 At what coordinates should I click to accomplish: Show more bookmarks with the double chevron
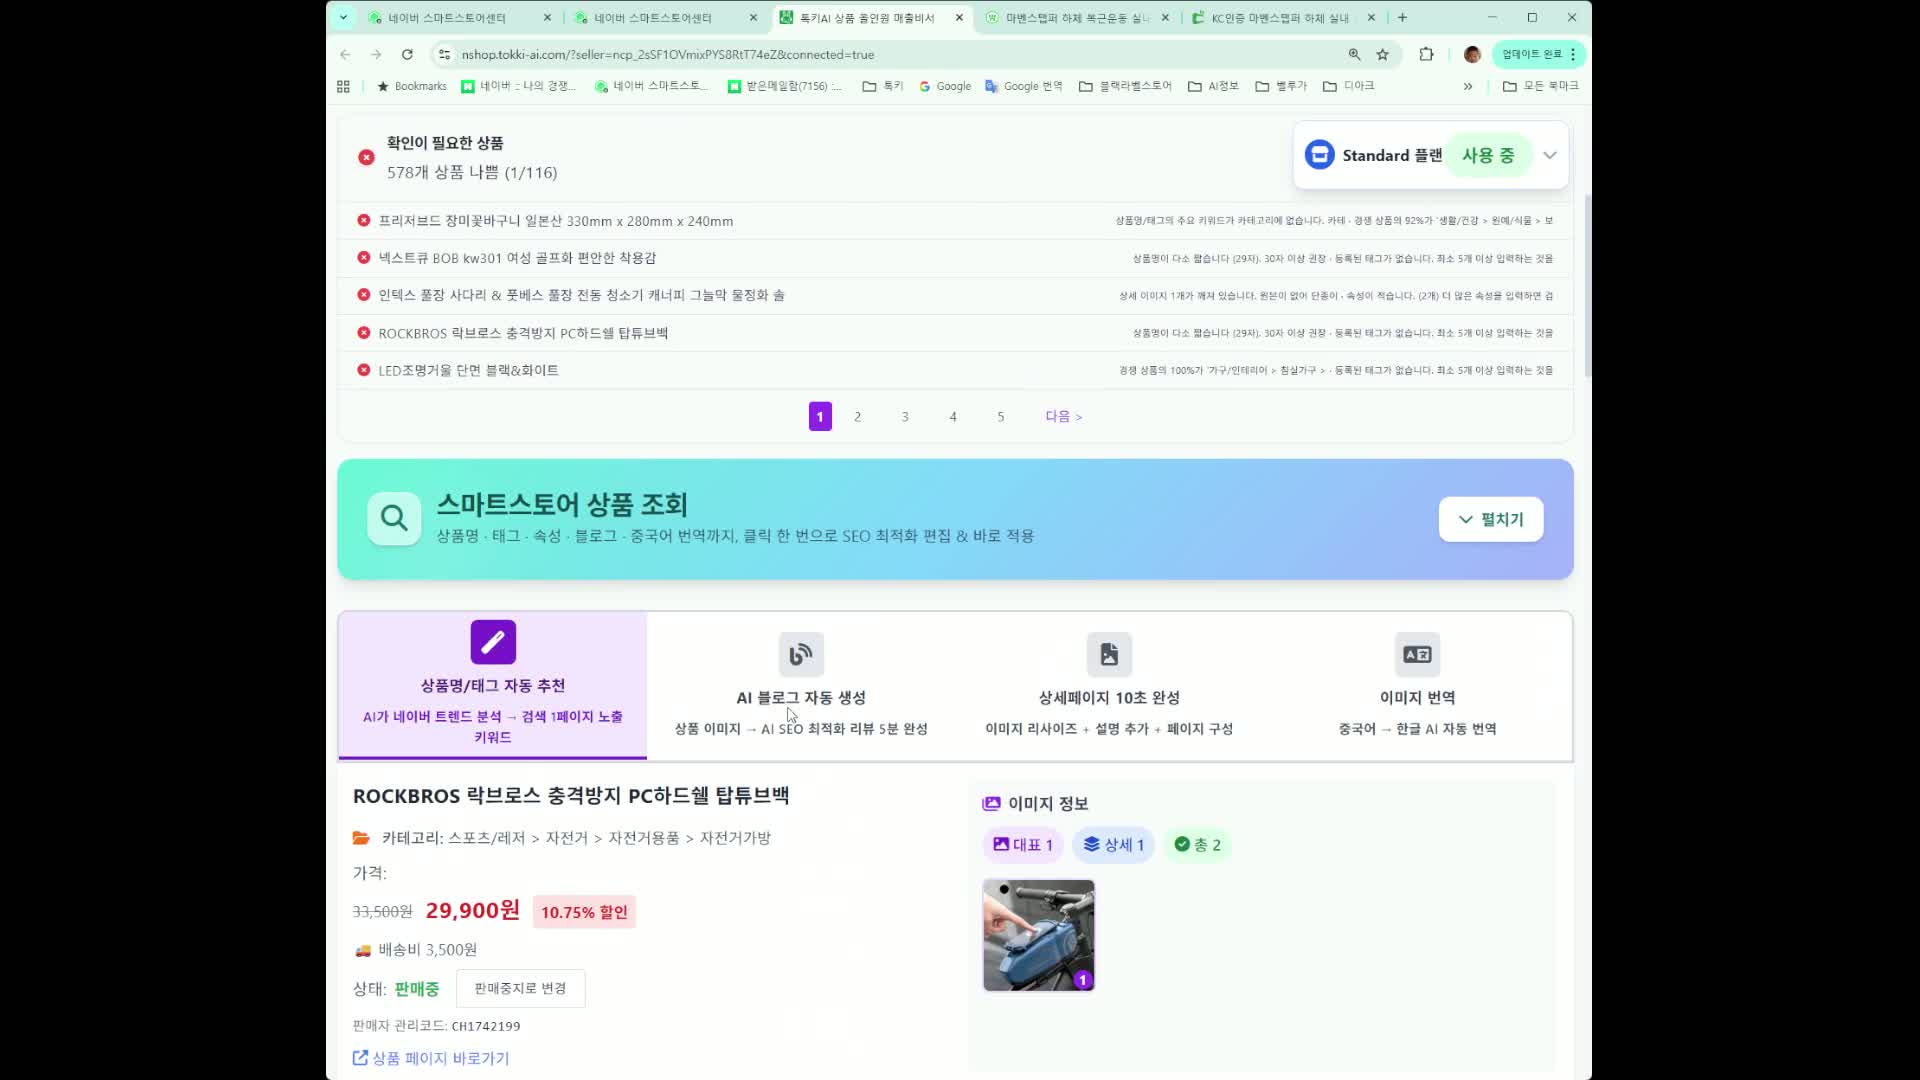coord(1467,86)
